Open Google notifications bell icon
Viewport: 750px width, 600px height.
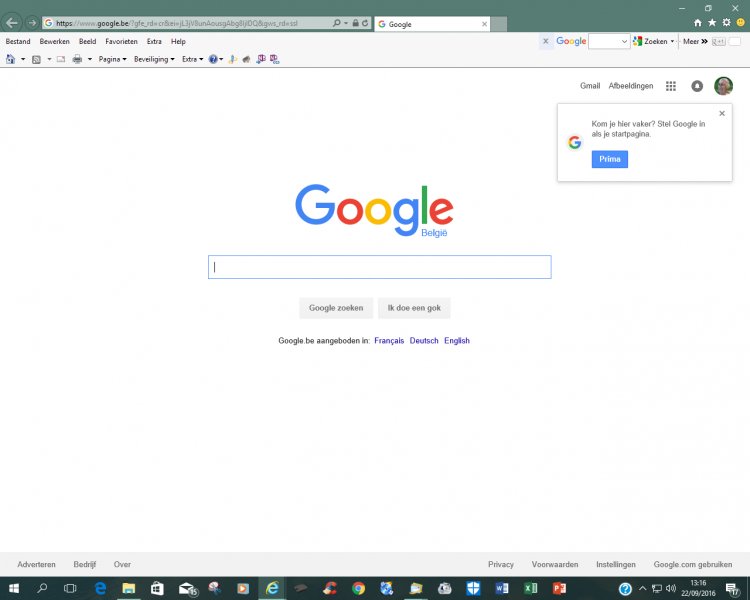697,86
